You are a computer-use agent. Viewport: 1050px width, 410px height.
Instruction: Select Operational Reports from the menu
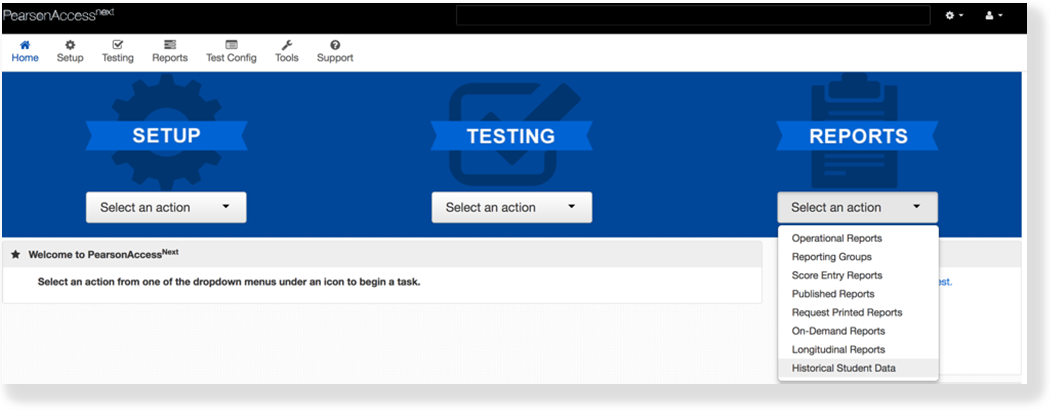tap(836, 238)
